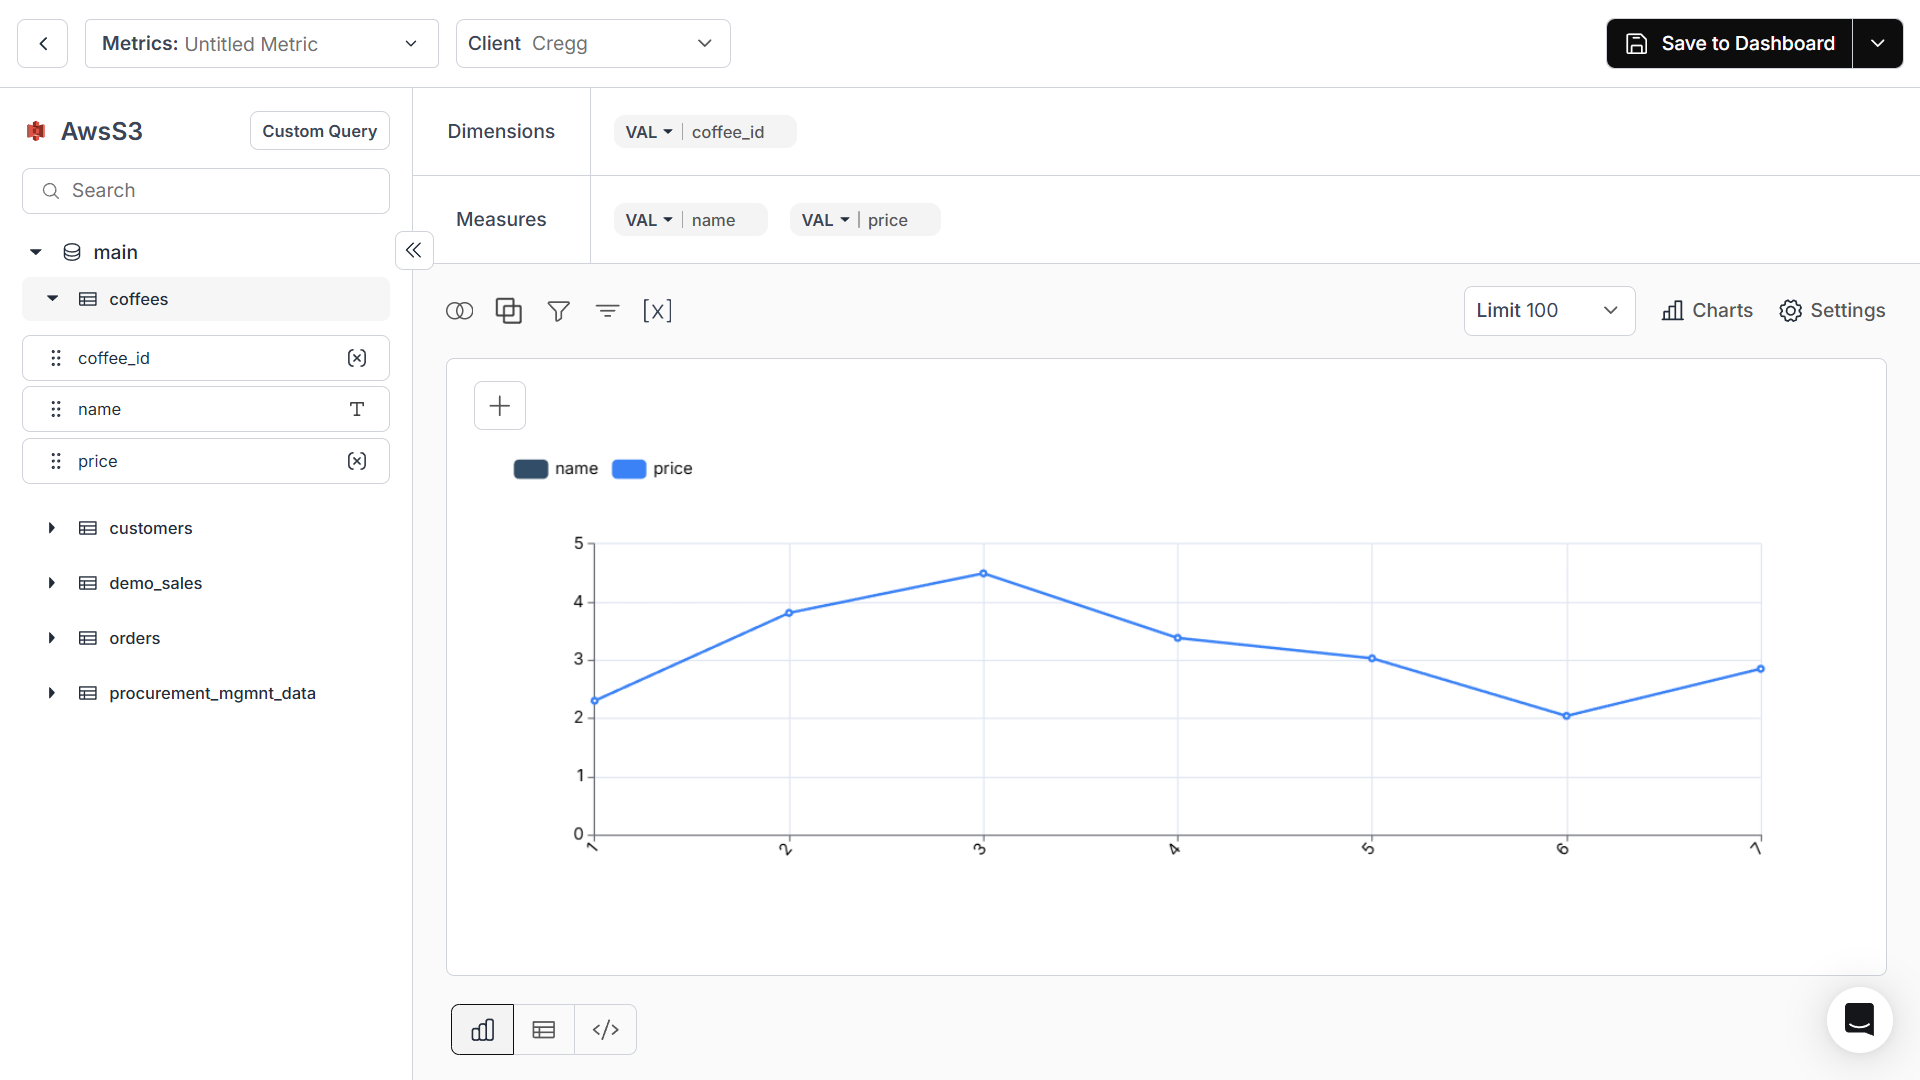
Task: Switch to the code view icon
Action: (605, 1029)
